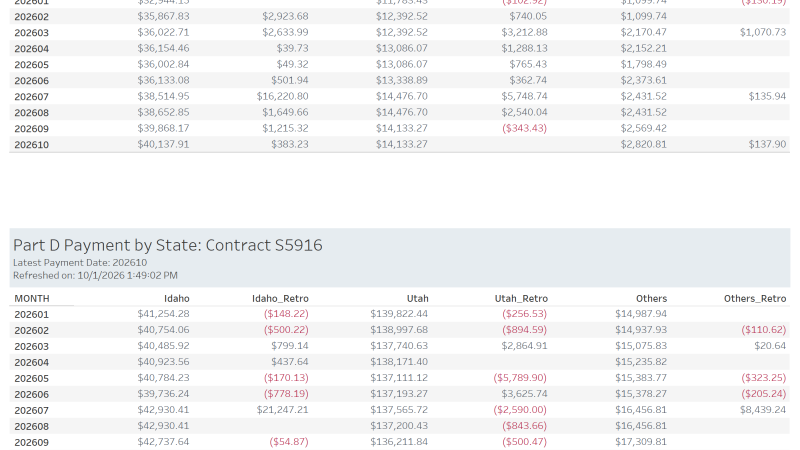The width and height of the screenshot is (800, 450).
Task: Select upper table value $1,070.73
Action: (763, 32)
